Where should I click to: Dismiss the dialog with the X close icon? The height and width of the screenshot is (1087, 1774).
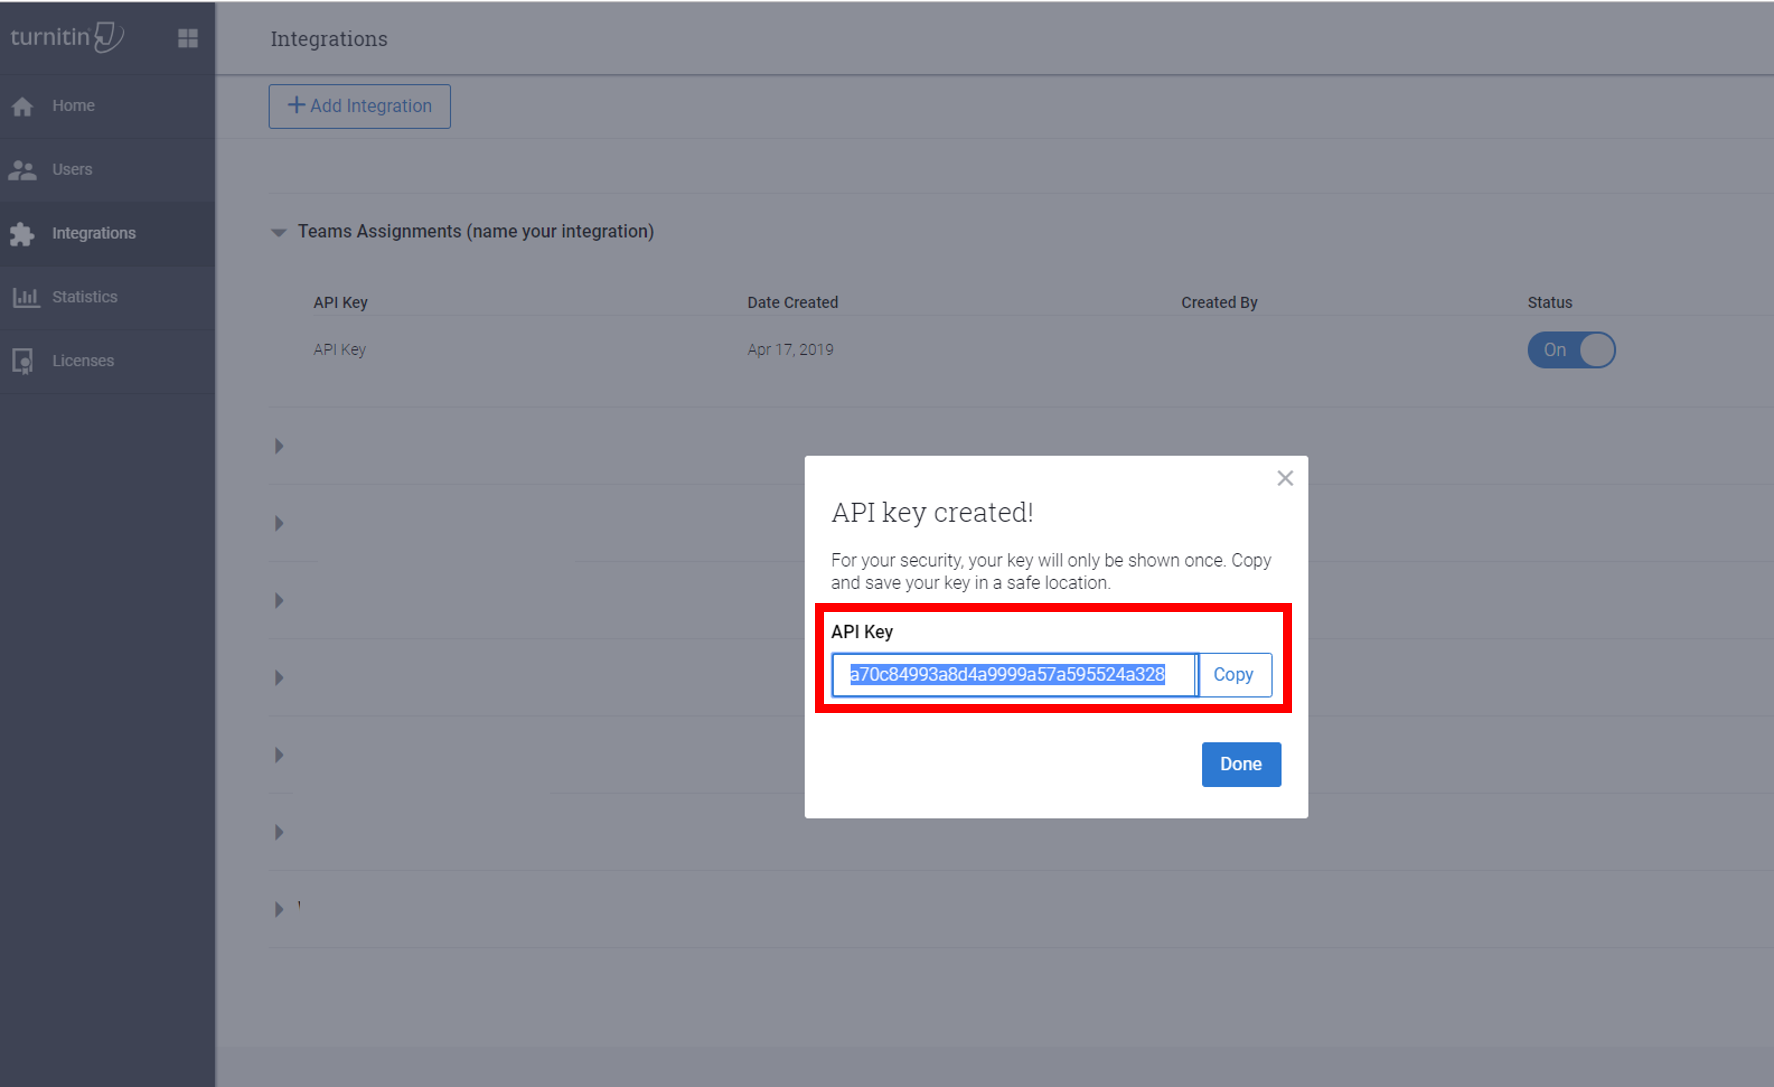1285,478
